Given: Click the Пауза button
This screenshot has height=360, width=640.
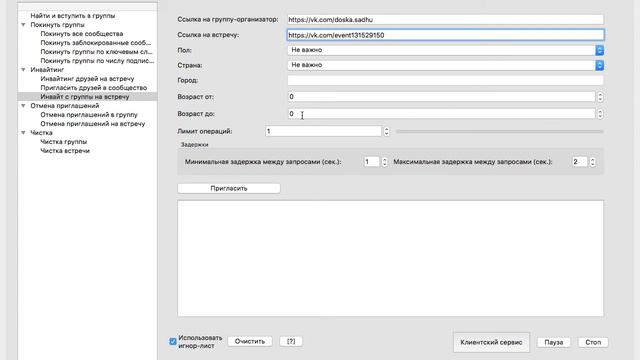Looking at the screenshot, I should coord(553,342).
